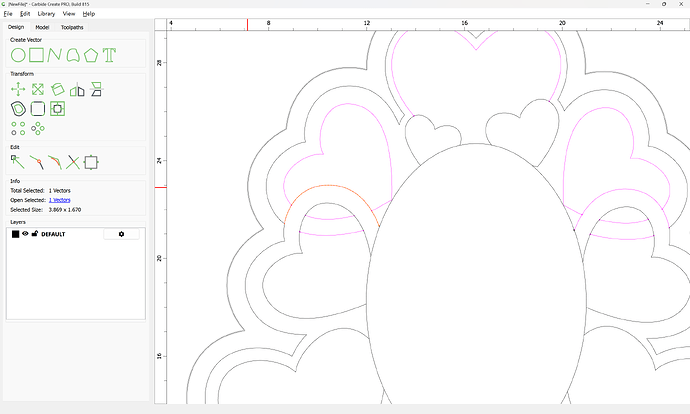Toggle lock on DEFAULT layer
The width and height of the screenshot is (690, 414).
[x=35, y=234]
